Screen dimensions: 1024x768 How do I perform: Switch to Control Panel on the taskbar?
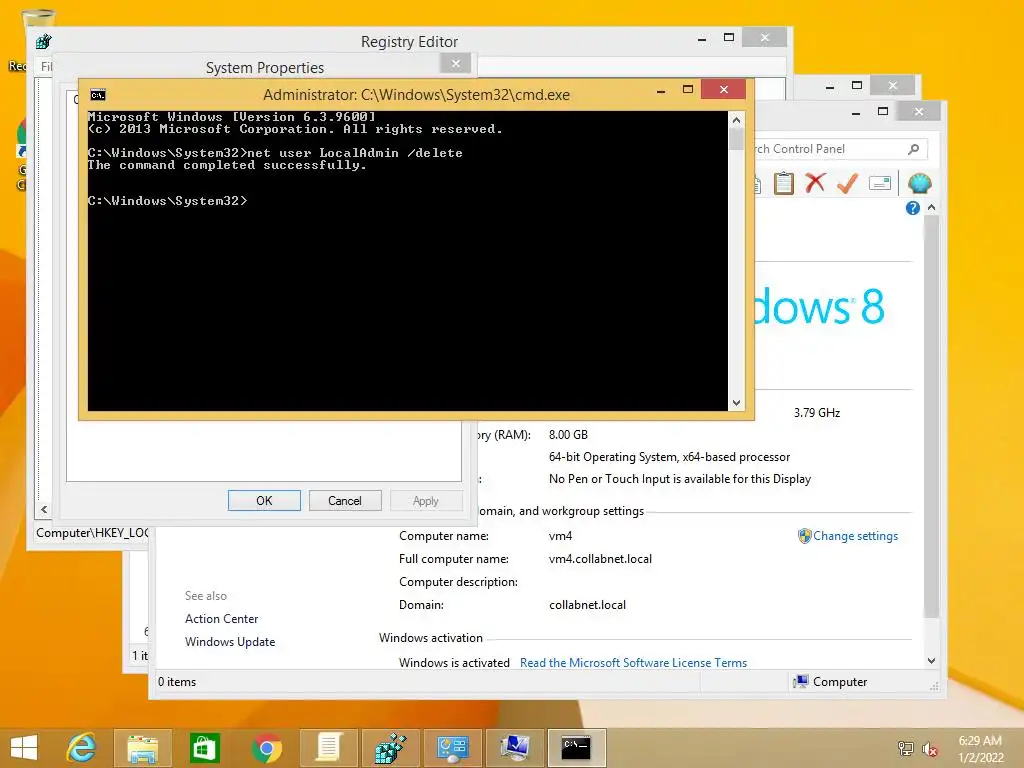453,748
